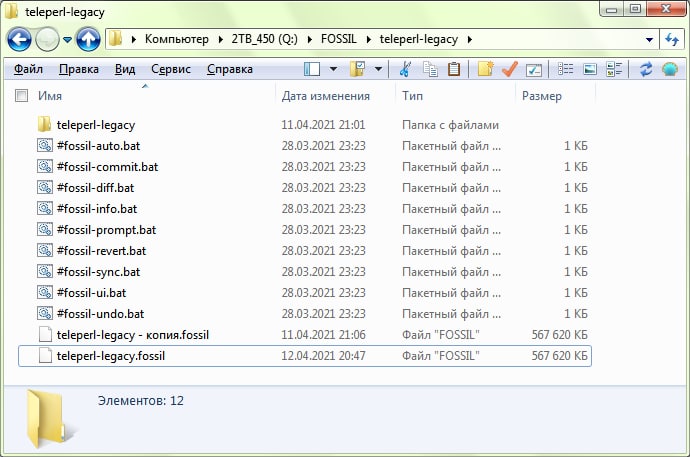Go up one folder level
Viewport: 690px width, 457px height.
tap(88, 40)
